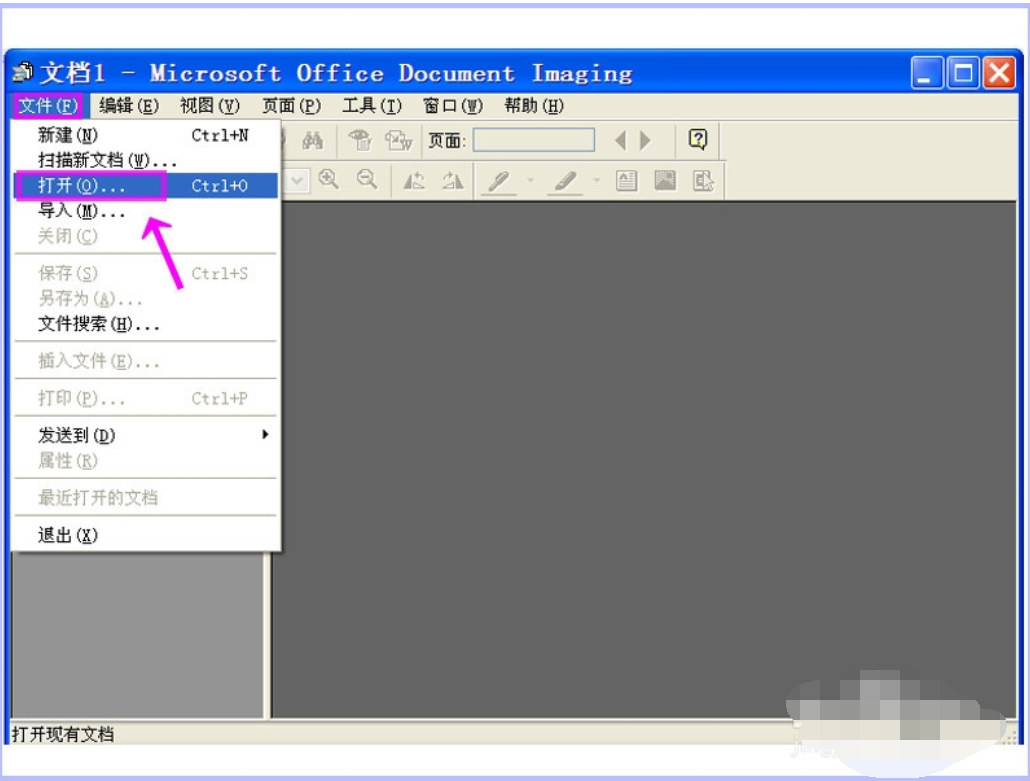Screen dimensions: 1030x781
Task: Open the 工具(T) menu
Action: pyautogui.click(x=371, y=105)
